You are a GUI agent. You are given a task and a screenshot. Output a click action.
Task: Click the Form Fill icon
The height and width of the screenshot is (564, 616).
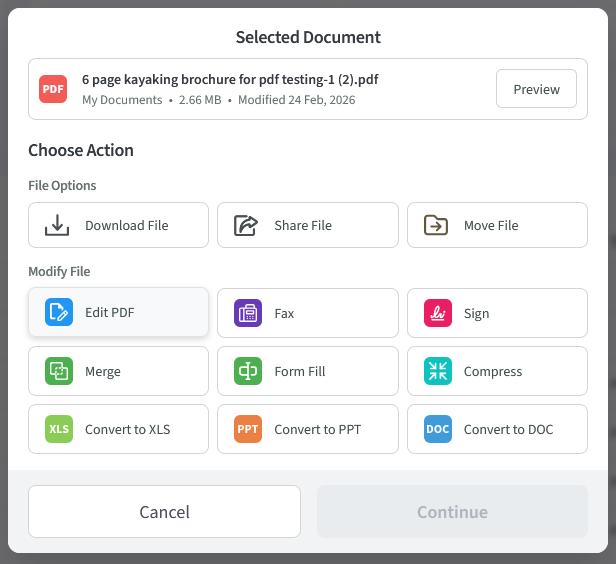click(248, 371)
